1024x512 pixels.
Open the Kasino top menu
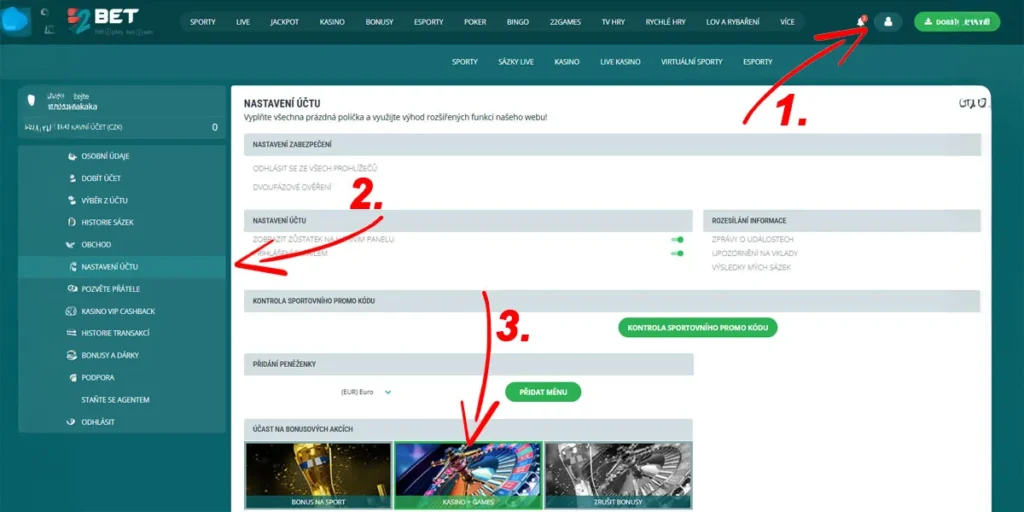[x=332, y=22]
